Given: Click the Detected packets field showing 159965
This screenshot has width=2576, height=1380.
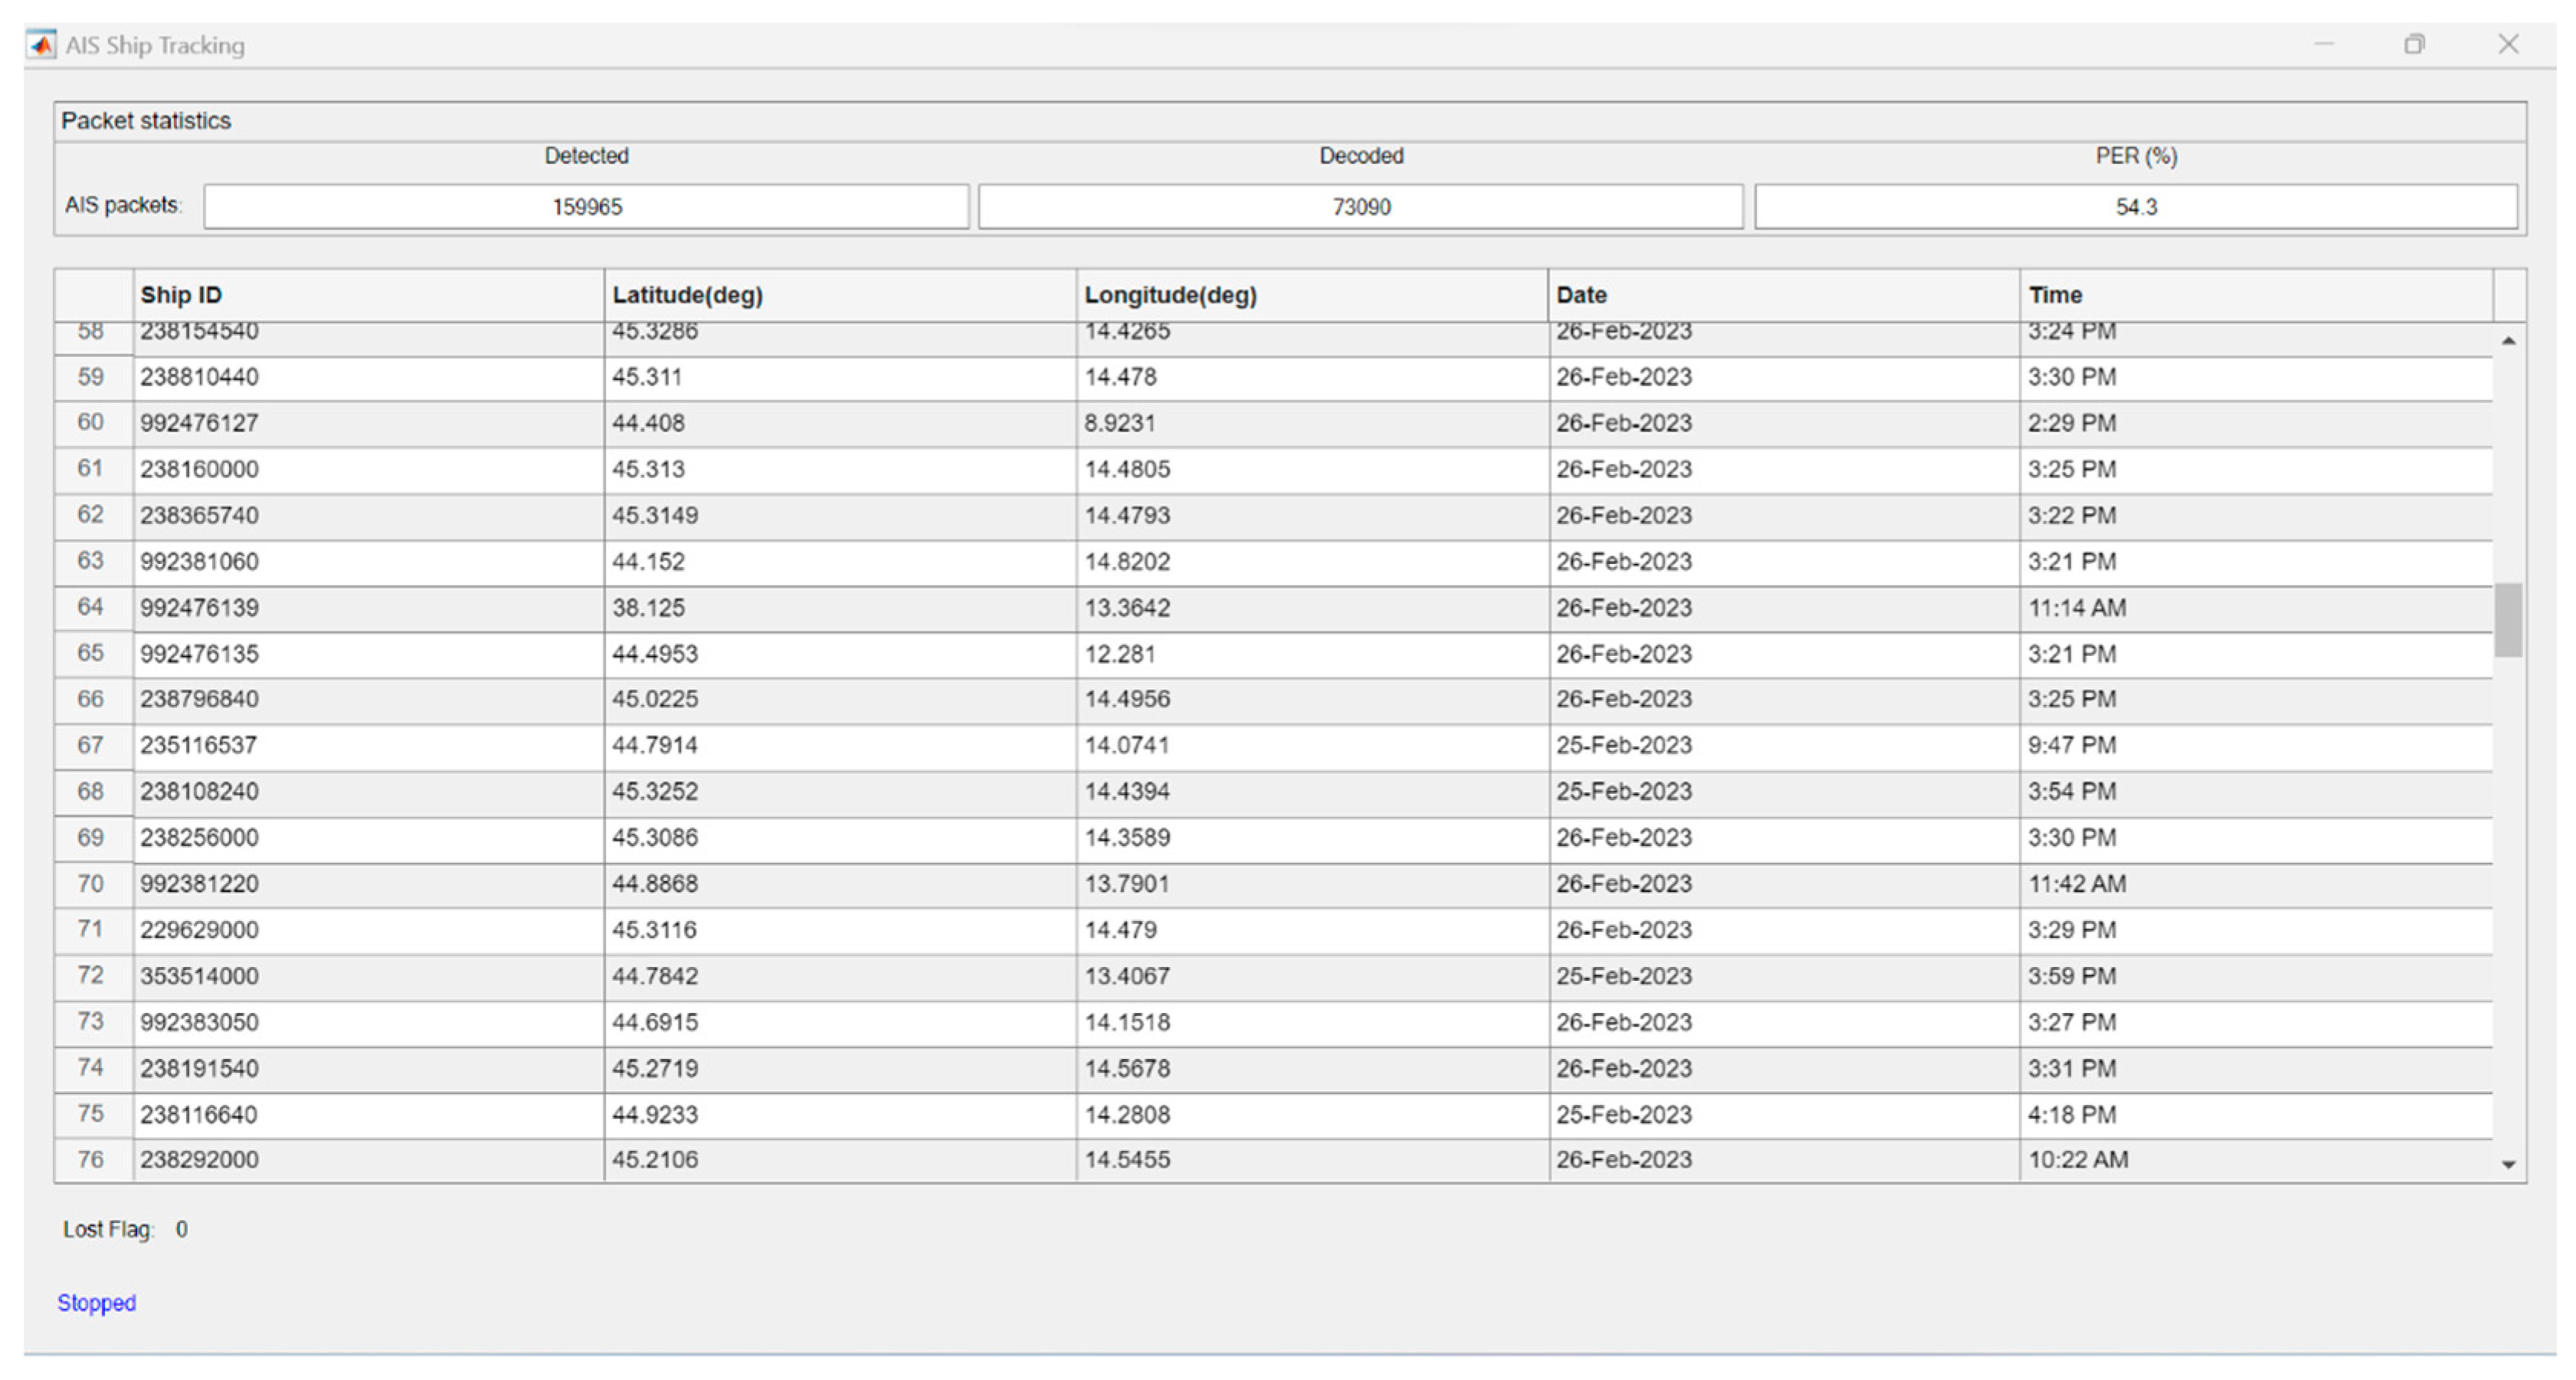Looking at the screenshot, I should [x=586, y=207].
